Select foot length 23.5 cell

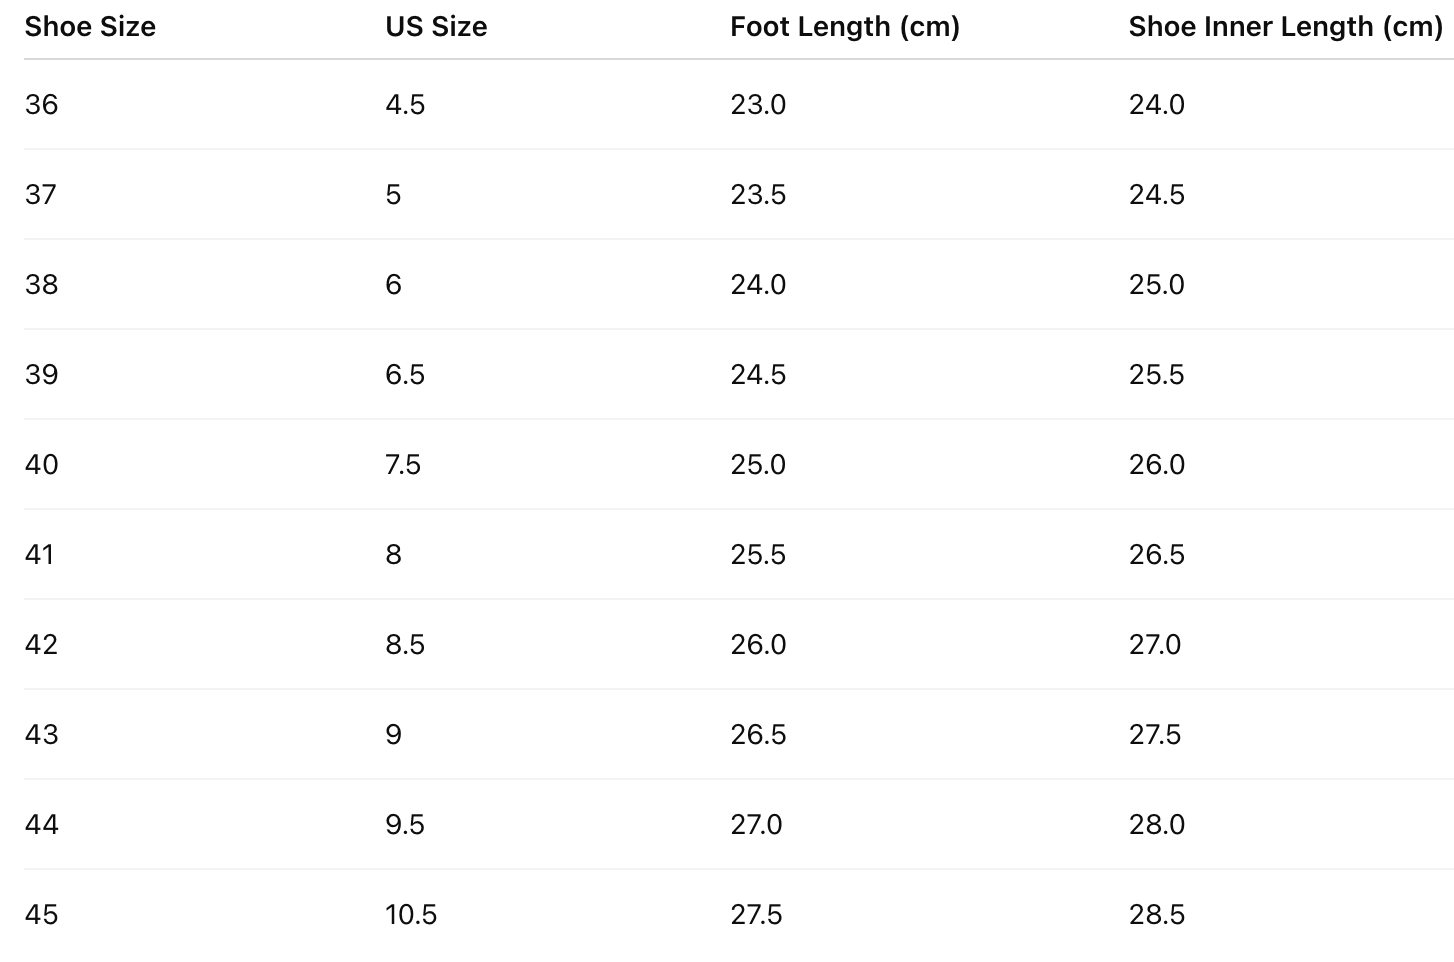(x=758, y=195)
